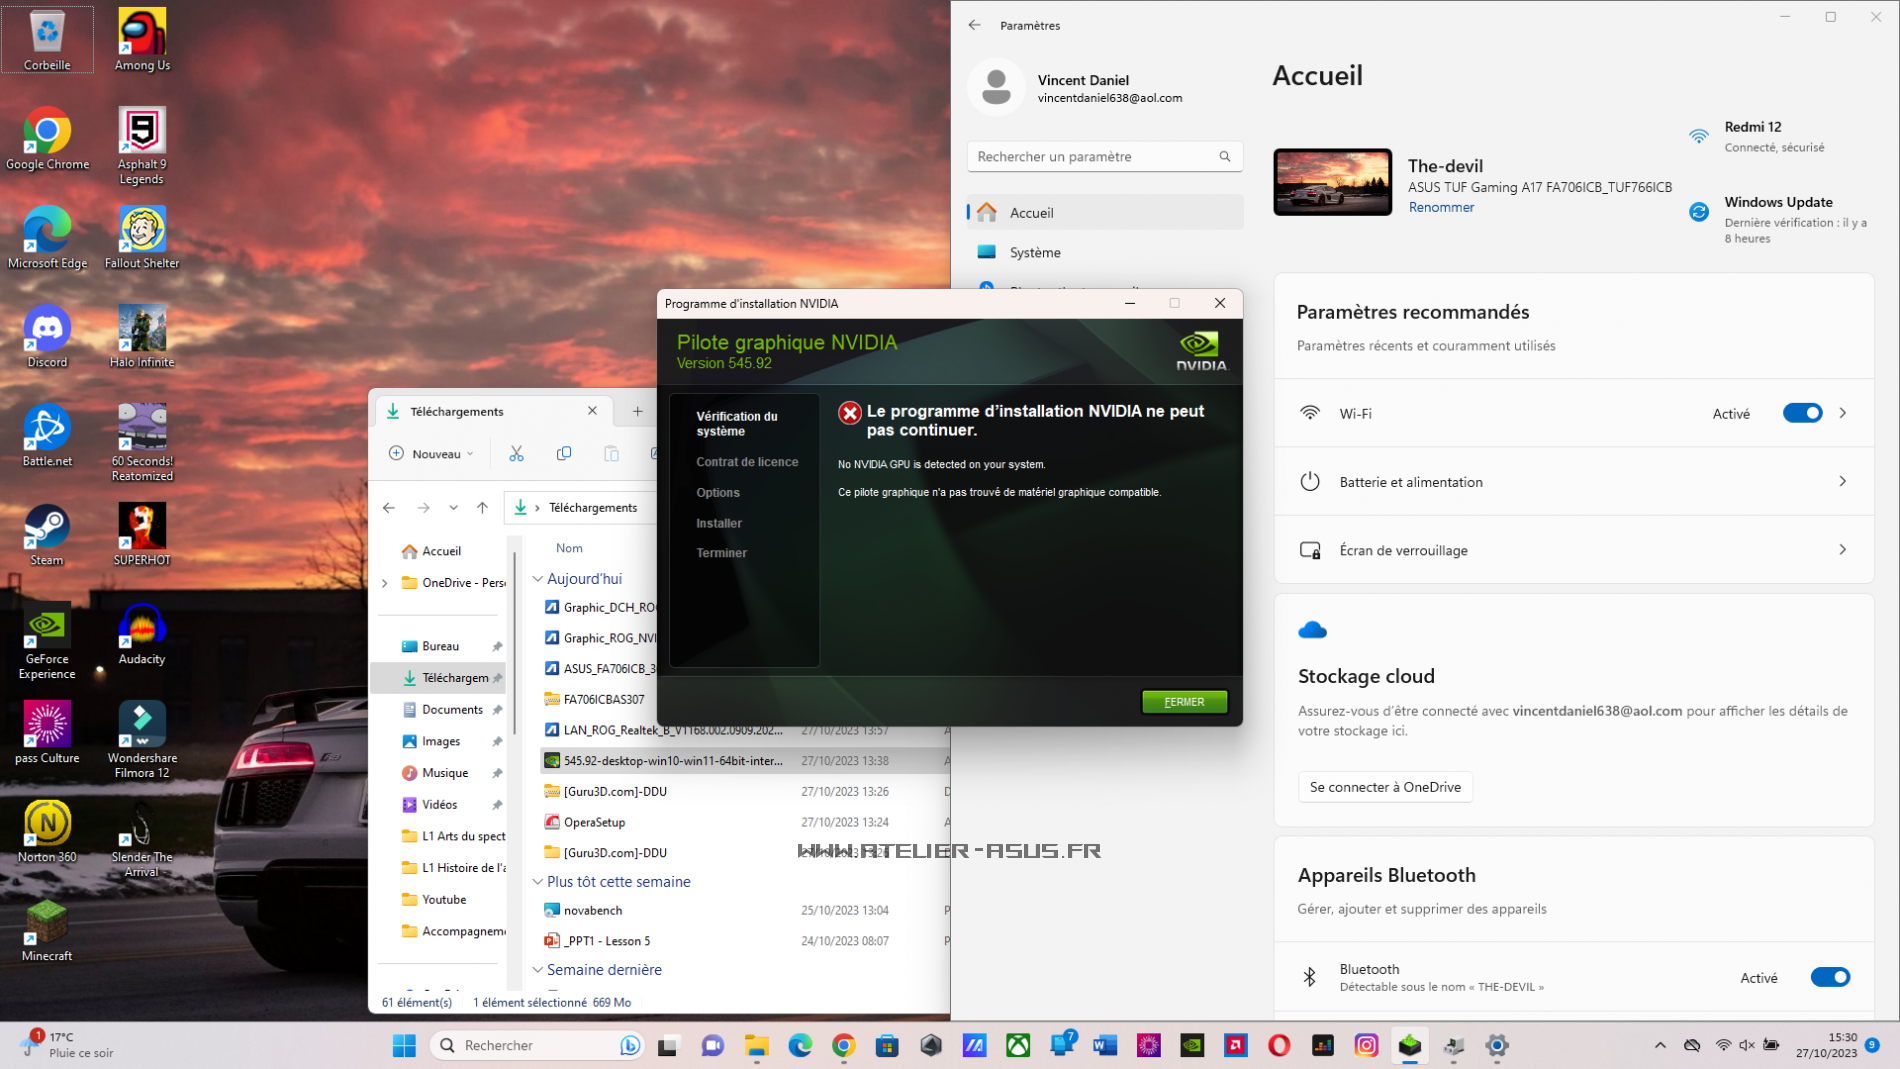Select Système in Paramètres sidebar
Screen dimensions: 1900x1069
coord(1105,252)
